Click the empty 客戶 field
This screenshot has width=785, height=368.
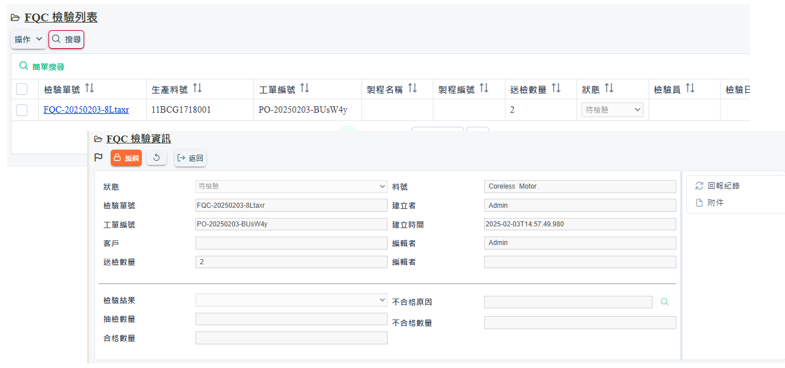291,243
